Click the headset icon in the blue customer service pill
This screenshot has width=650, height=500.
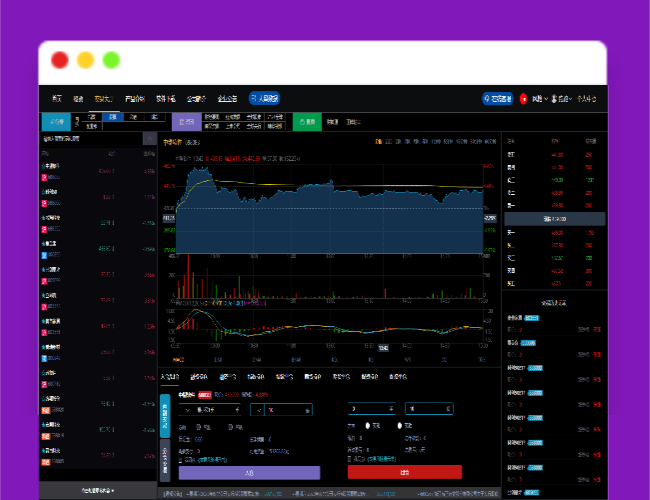click(x=488, y=99)
